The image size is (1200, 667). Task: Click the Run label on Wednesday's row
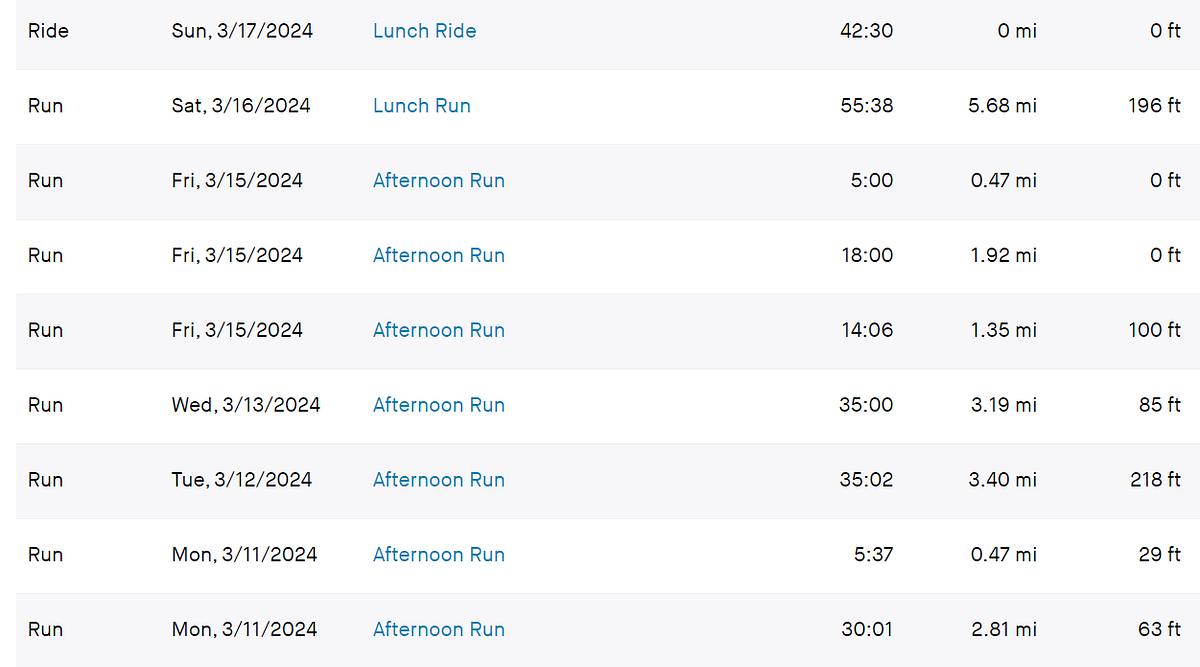pos(45,405)
